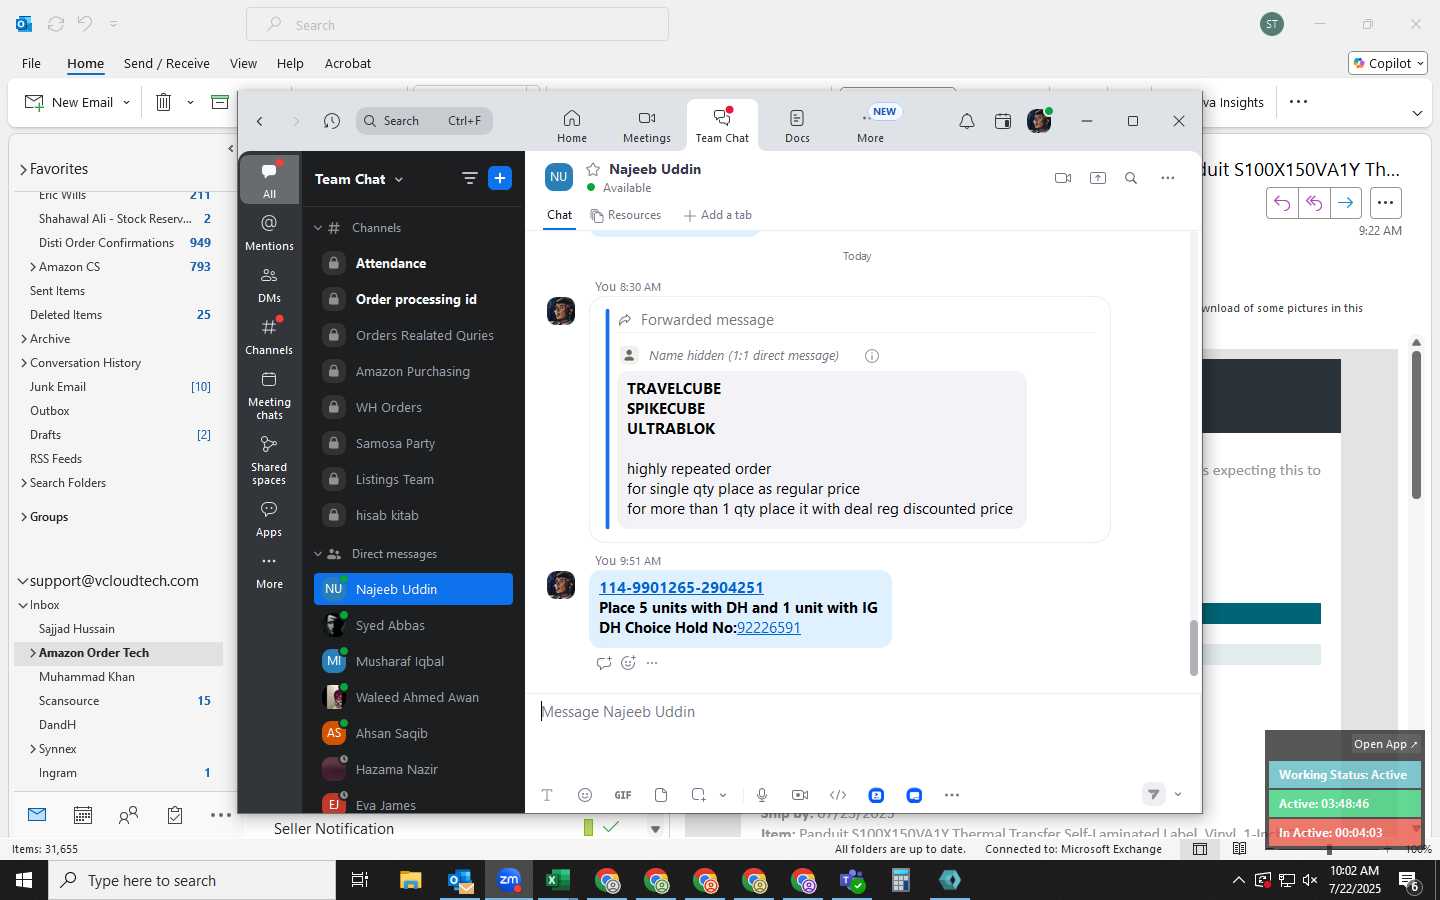
Task: Expand Favorites in Outlook folder pane
Action: [x=23, y=170]
